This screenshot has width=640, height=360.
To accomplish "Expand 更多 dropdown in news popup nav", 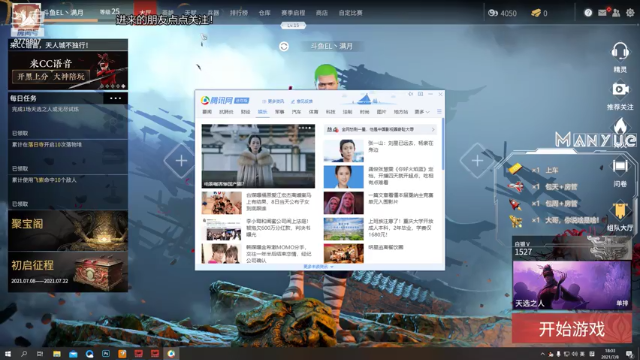I will (422, 111).
